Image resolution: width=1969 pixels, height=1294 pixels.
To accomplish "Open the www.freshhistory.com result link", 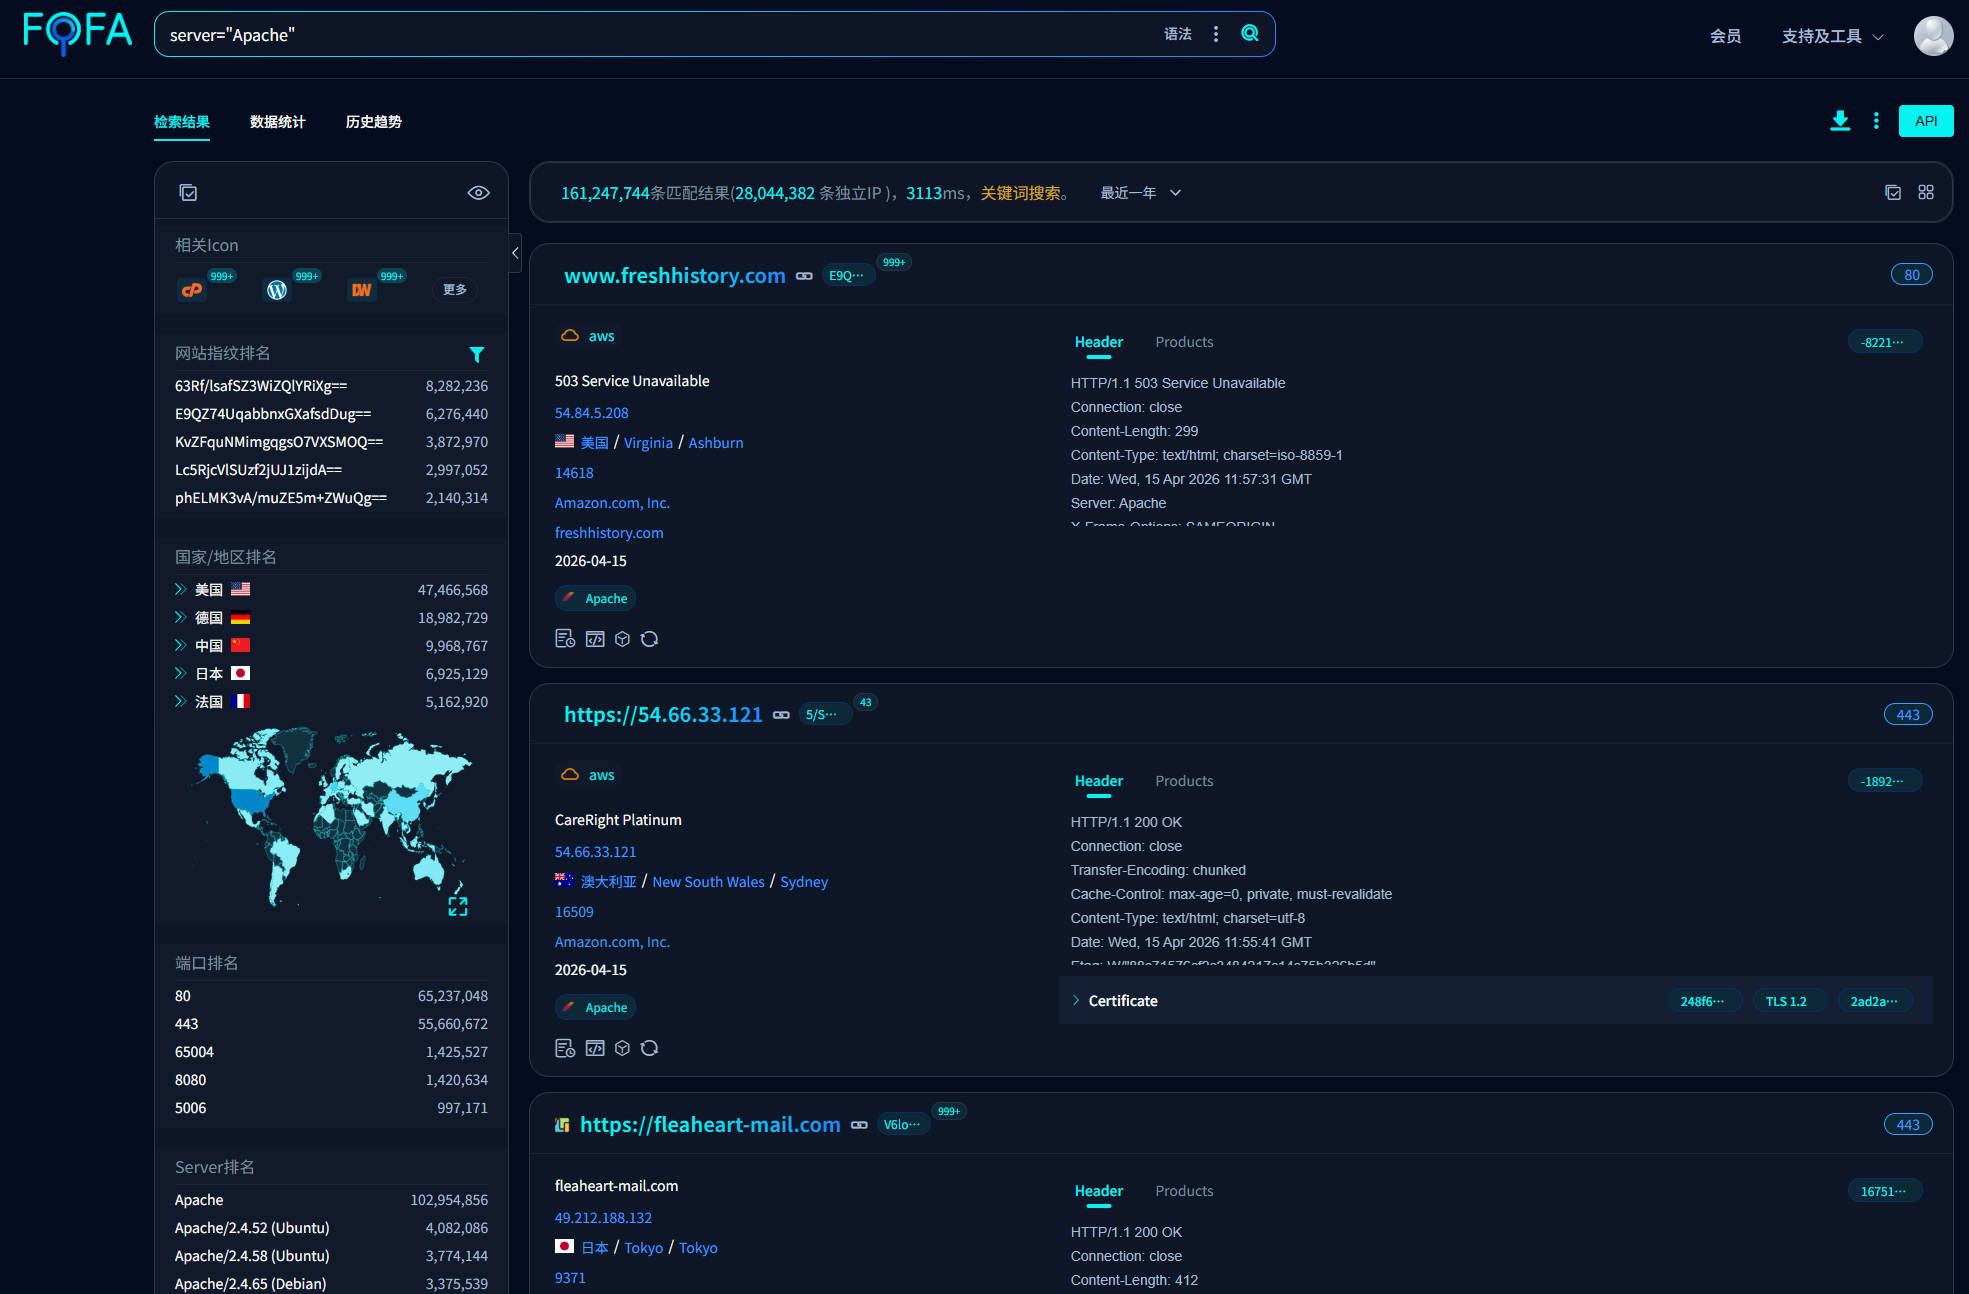I will coord(675,276).
